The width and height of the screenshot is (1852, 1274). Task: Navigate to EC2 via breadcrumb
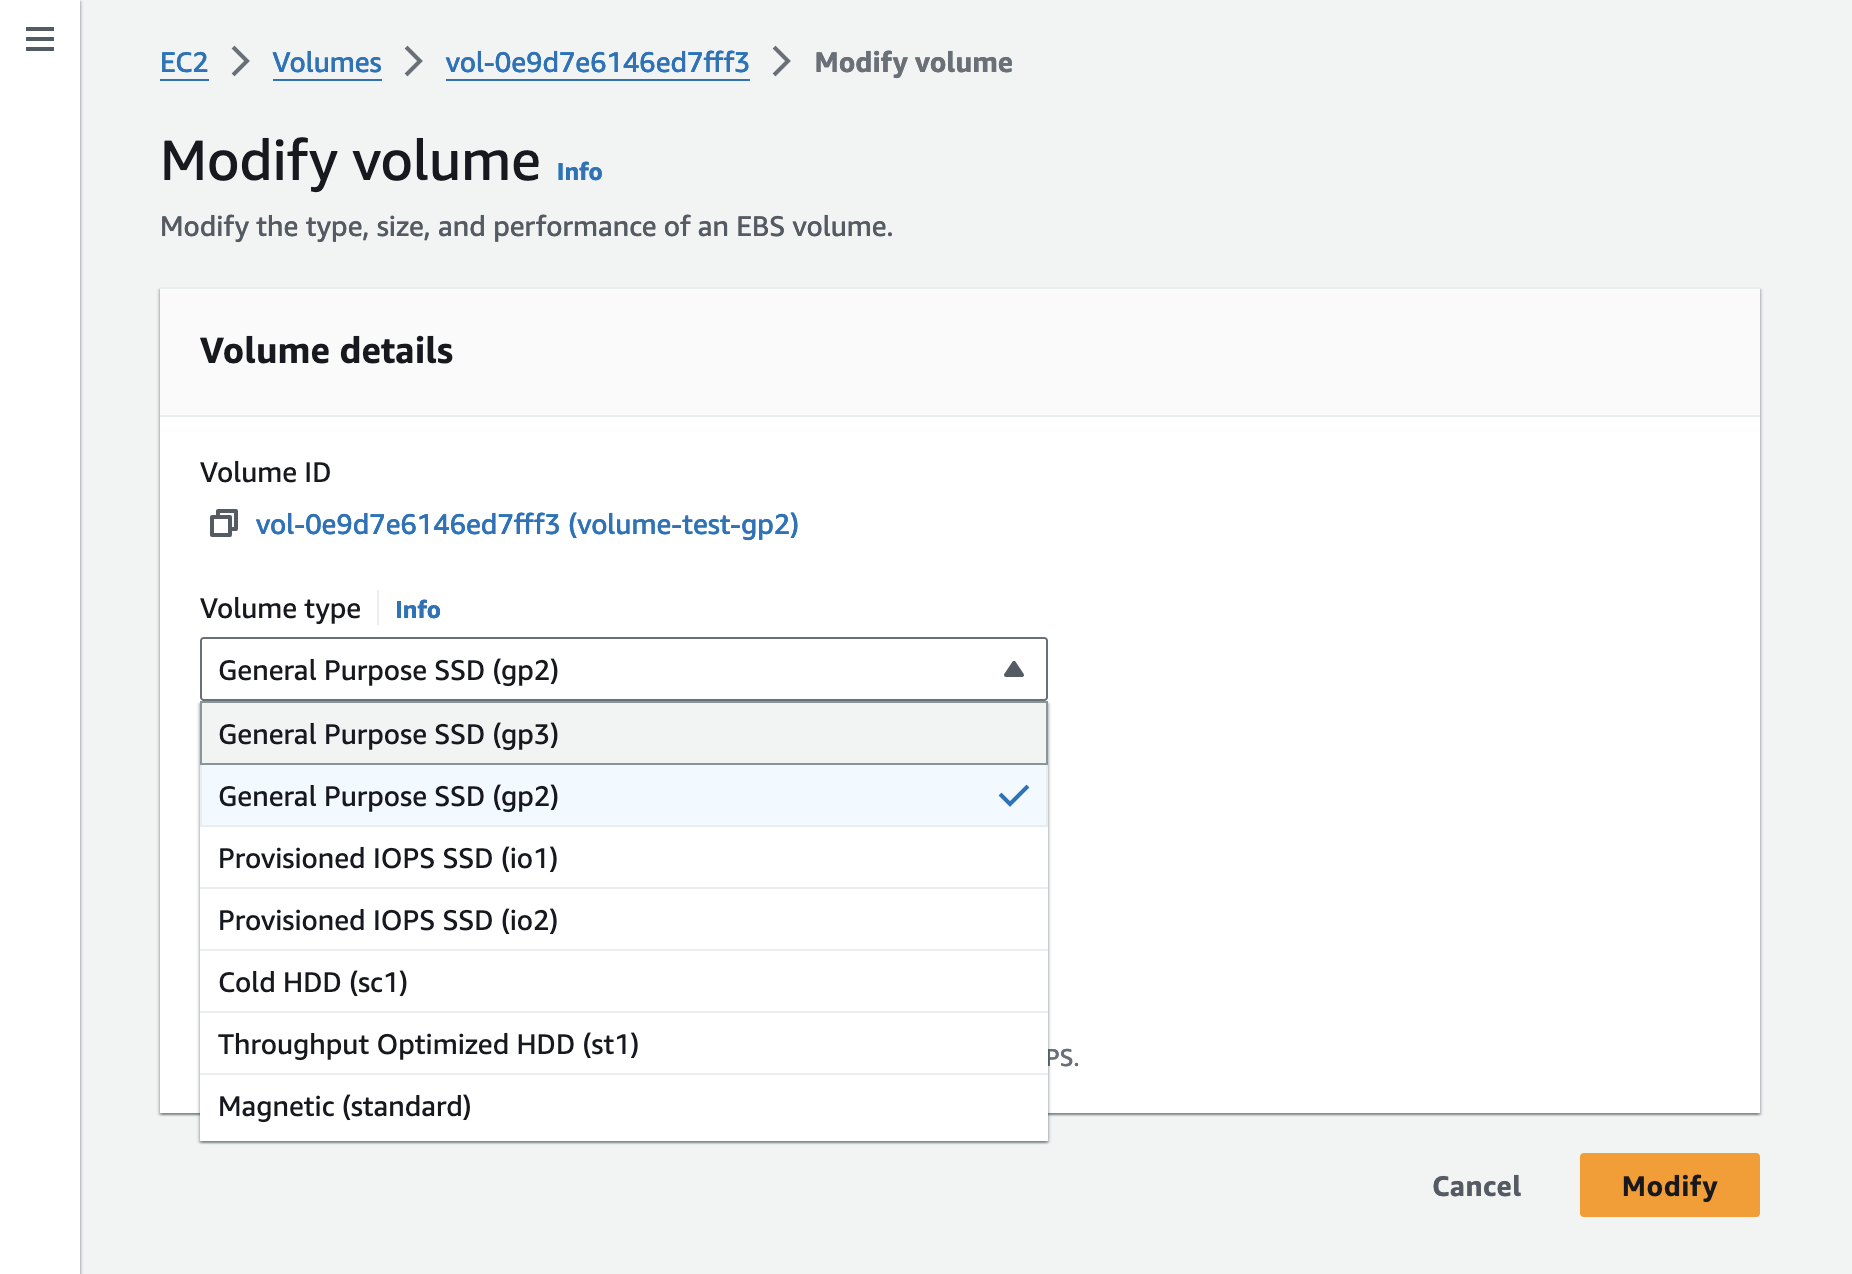184,61
